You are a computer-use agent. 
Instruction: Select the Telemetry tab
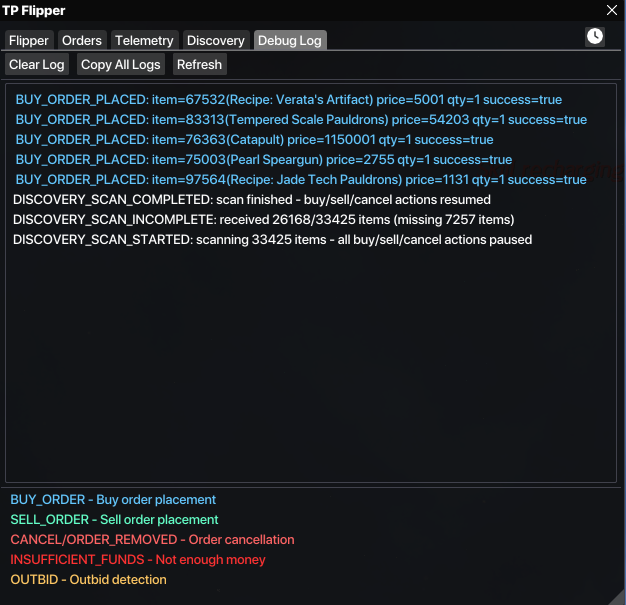[x=144, y=41]
